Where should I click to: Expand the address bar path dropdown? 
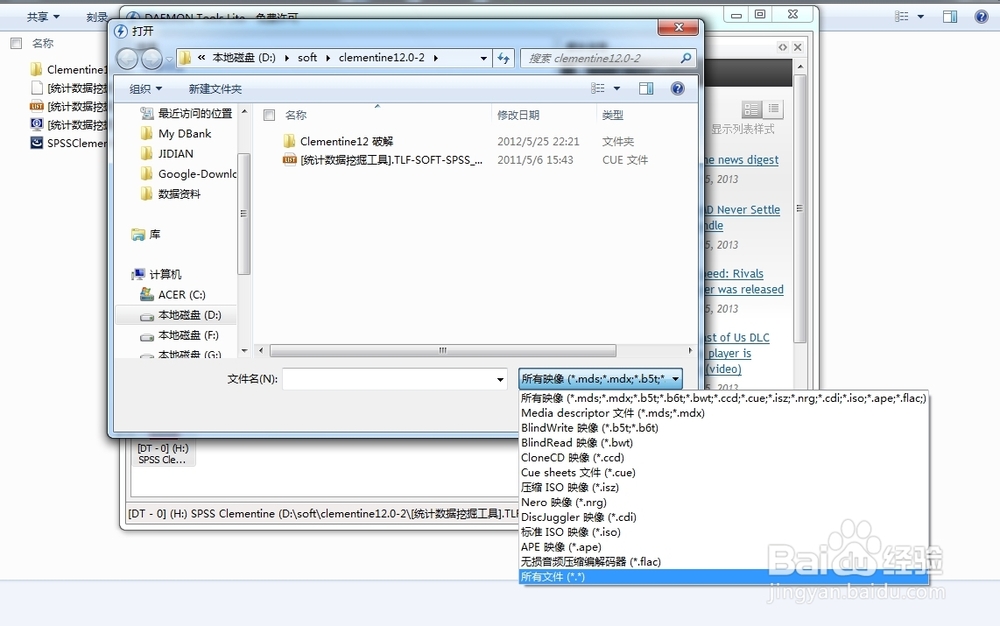click(483, 58)
